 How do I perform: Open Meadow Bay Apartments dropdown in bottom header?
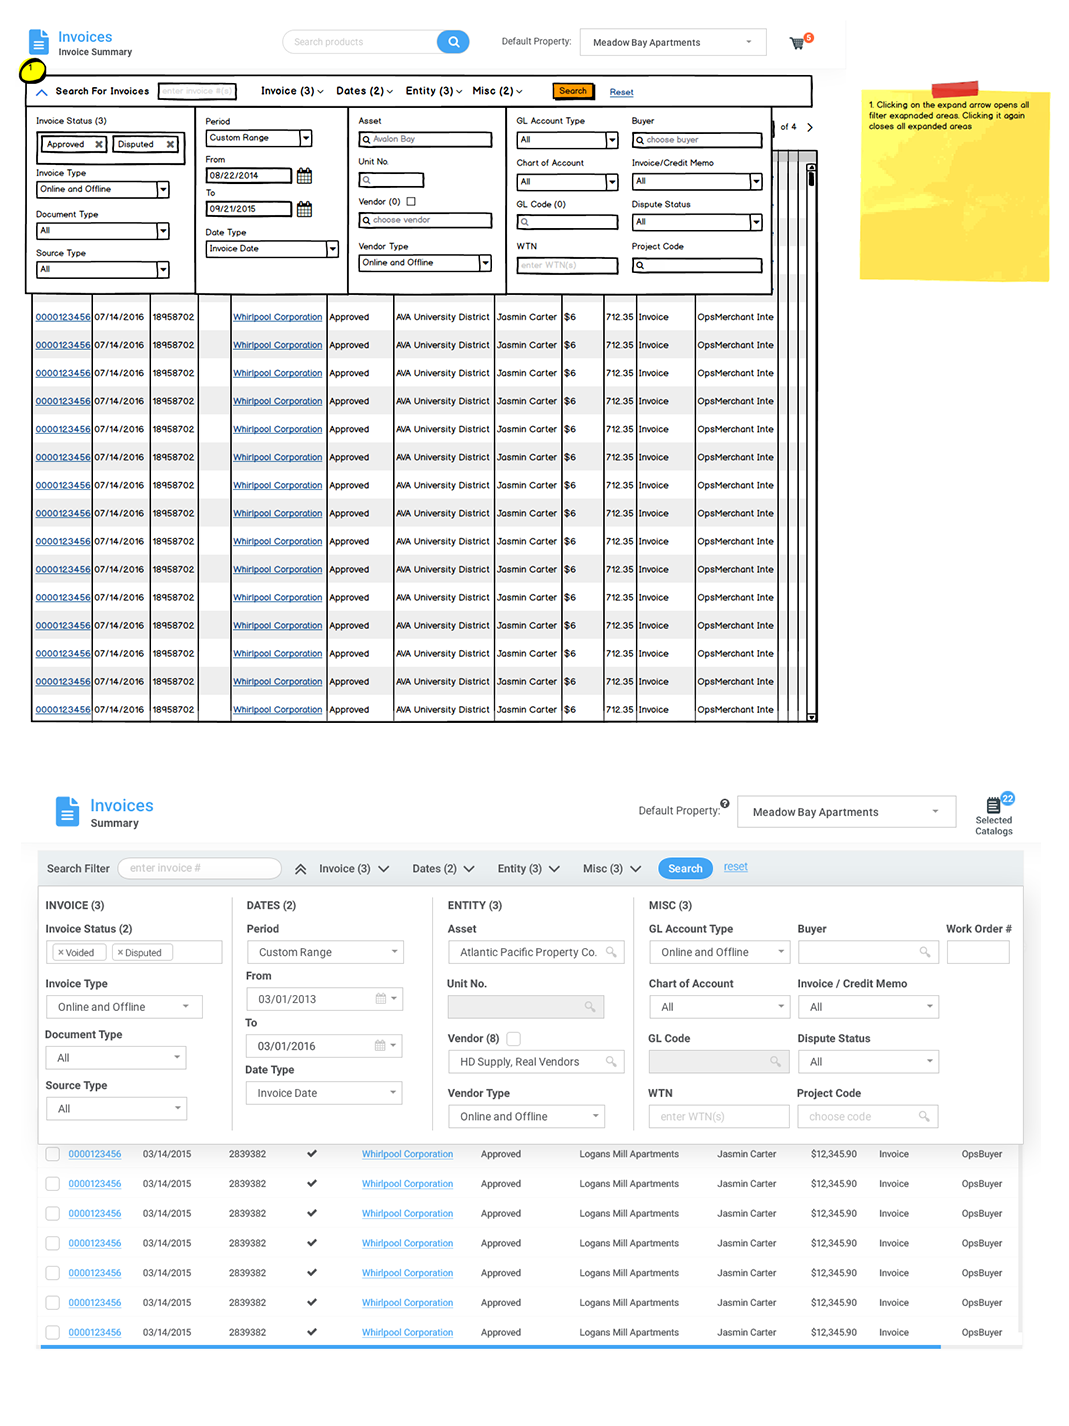[847, 812]
